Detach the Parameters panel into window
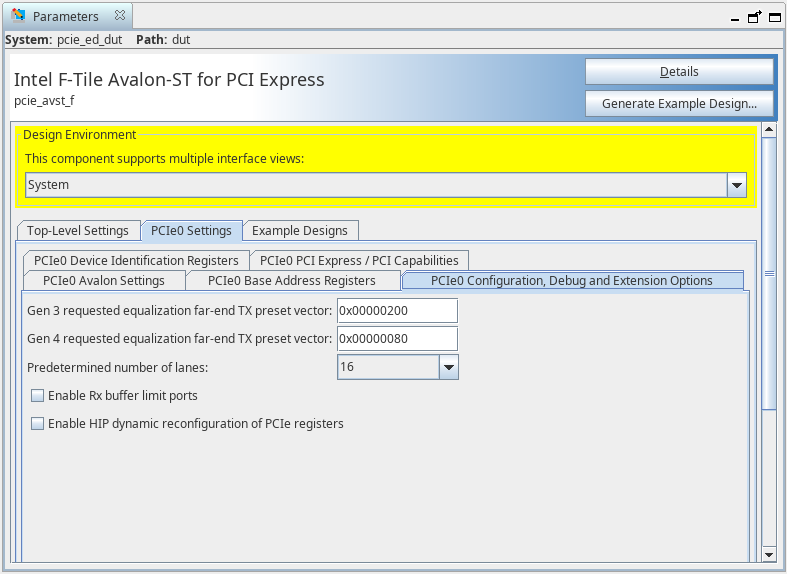Screen dimensions: 787x574 [755, 17]
